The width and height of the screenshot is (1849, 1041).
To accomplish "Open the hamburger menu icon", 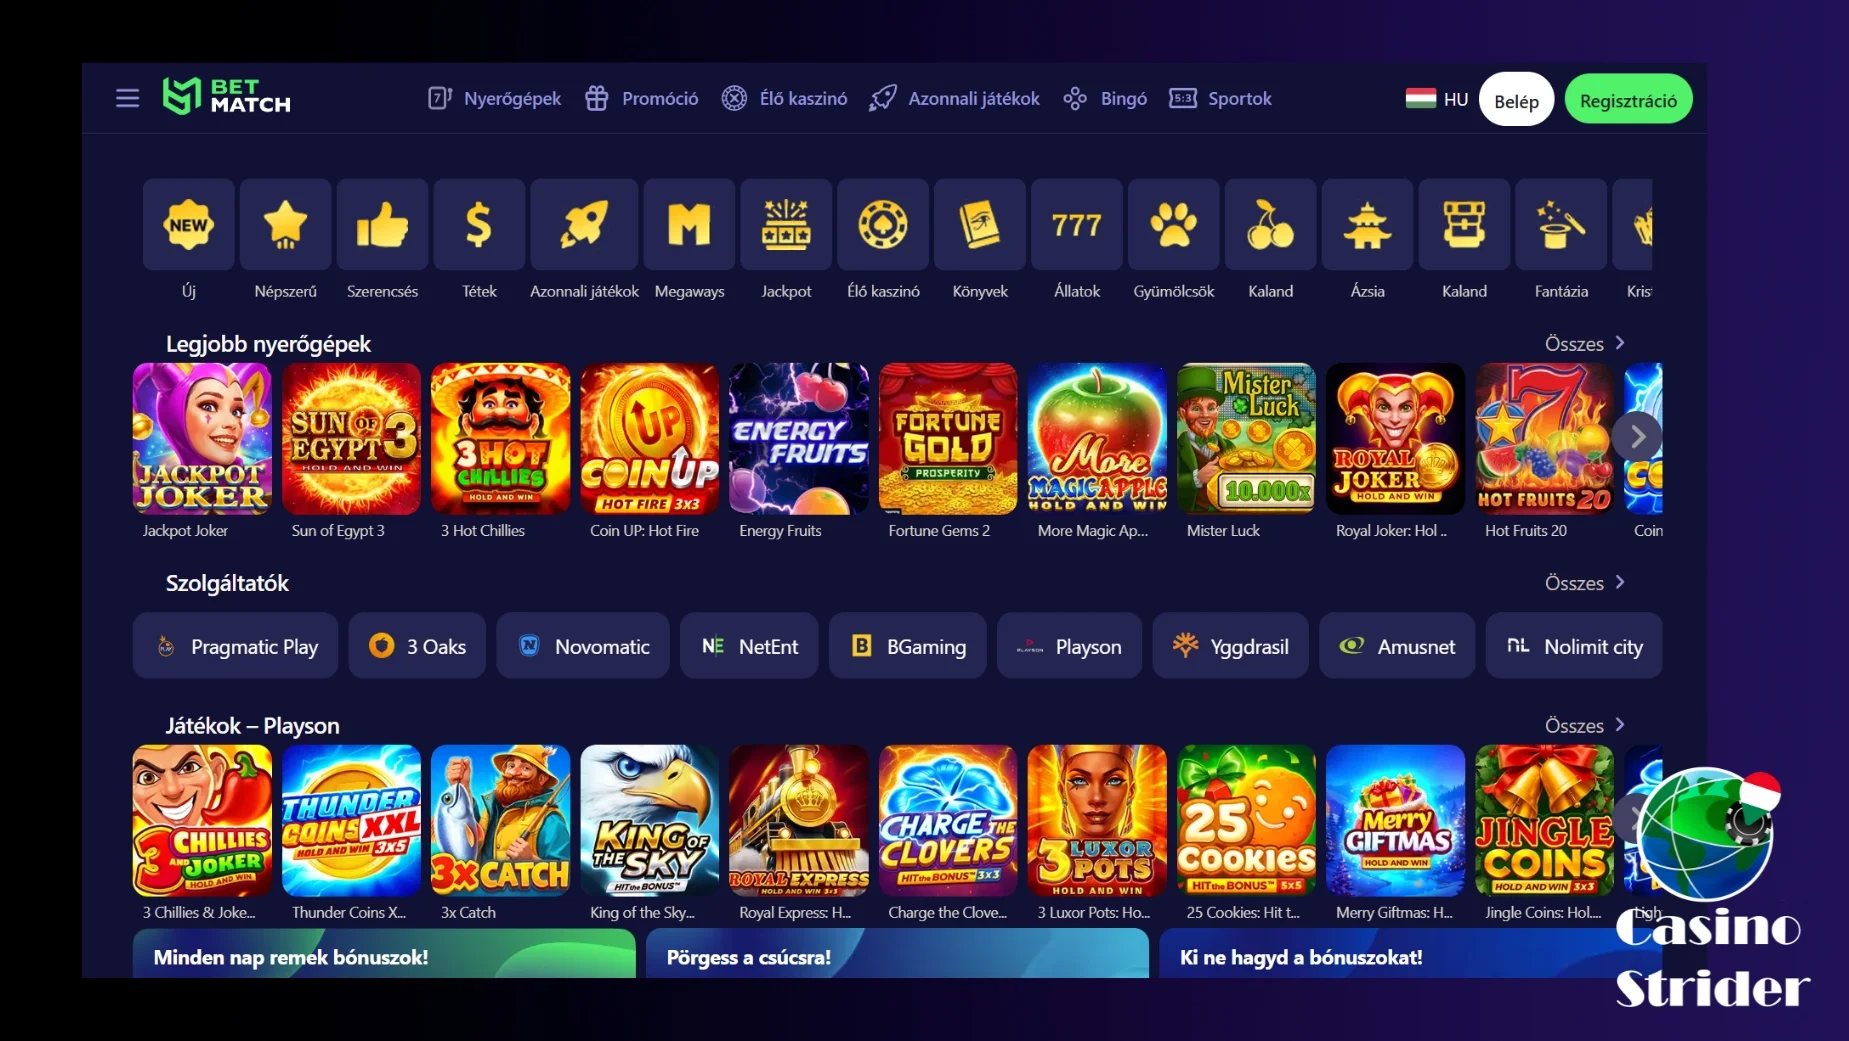I will coord(127,98).
